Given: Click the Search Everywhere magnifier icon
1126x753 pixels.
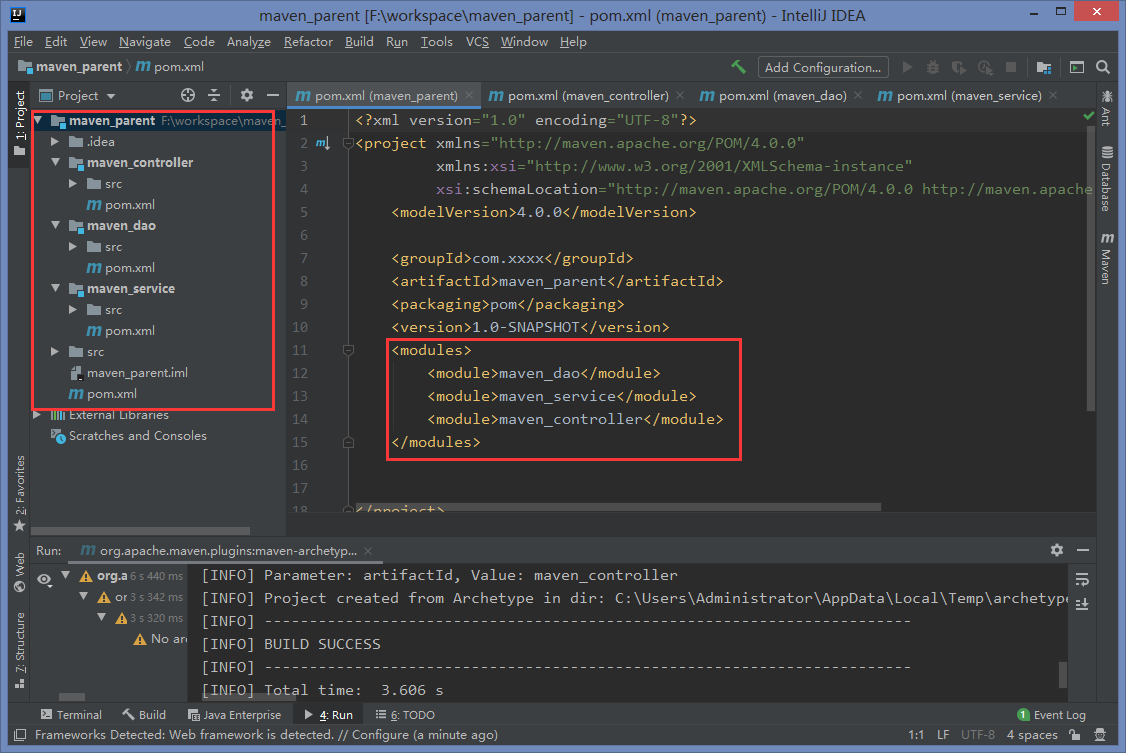Looking at the screenshot, I should (1103, 67).
